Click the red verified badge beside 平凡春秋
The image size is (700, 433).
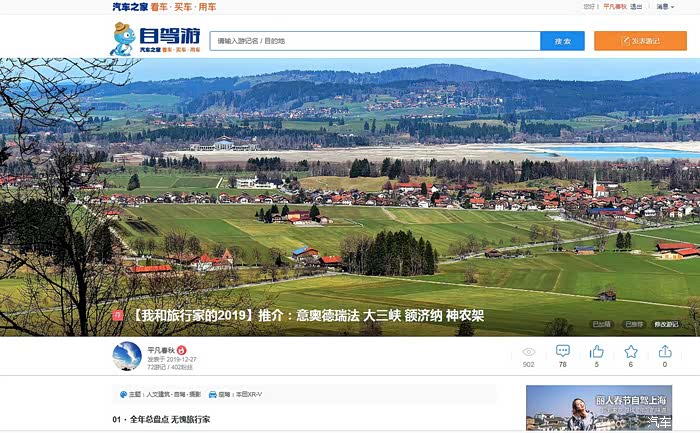(x=181, y=350)
